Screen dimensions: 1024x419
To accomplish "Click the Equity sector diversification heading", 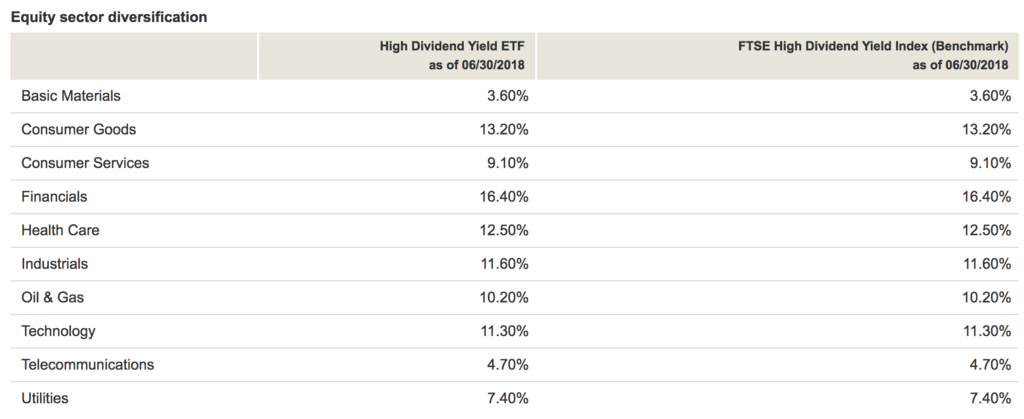I will click(109, 18).
